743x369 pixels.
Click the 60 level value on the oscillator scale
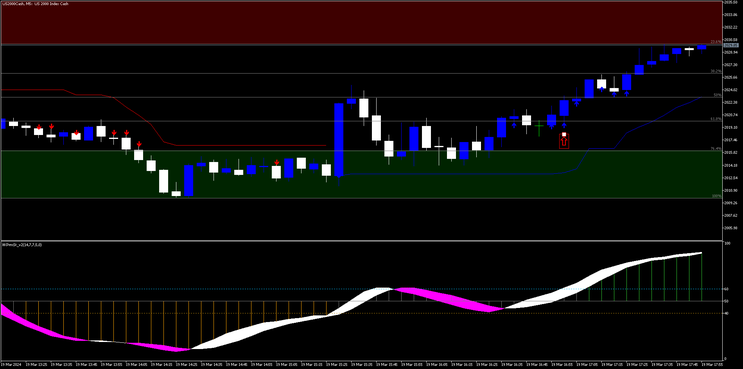pos(725,289)
